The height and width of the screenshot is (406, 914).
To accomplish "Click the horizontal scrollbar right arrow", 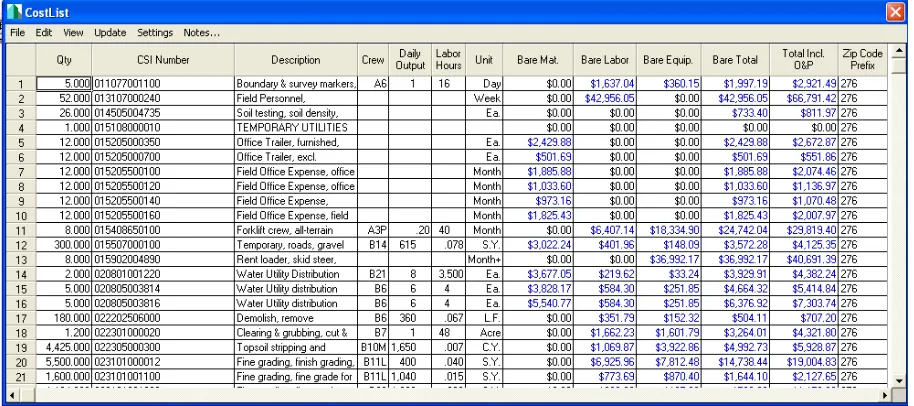I will point(885,395).
